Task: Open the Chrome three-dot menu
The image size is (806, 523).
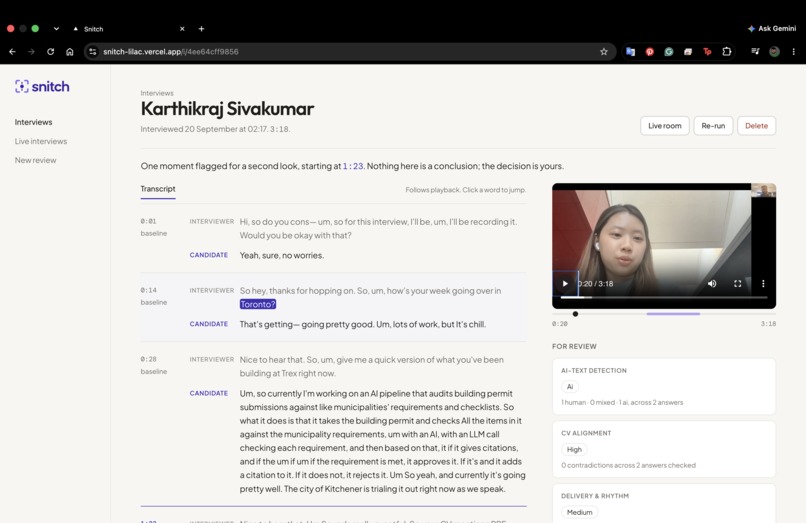Action: point(794,51)
